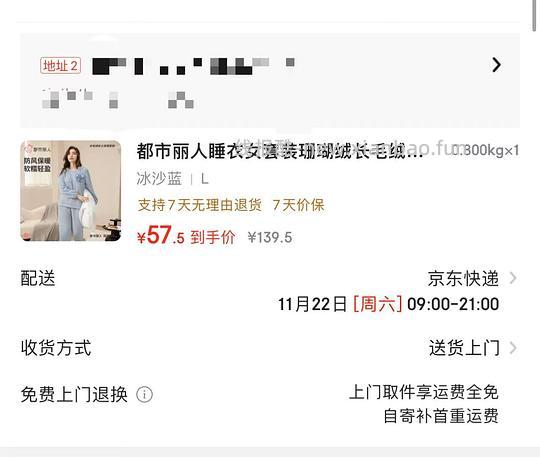Select the 京东快递 delivery method

pyautogui.click(x=463, y=278)
